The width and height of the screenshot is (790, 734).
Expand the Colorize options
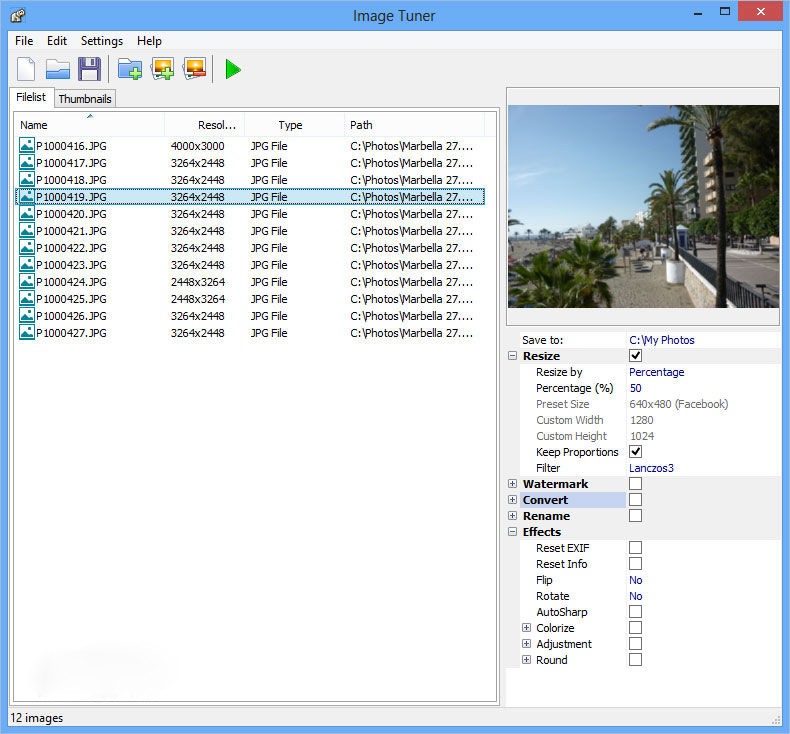527,628
